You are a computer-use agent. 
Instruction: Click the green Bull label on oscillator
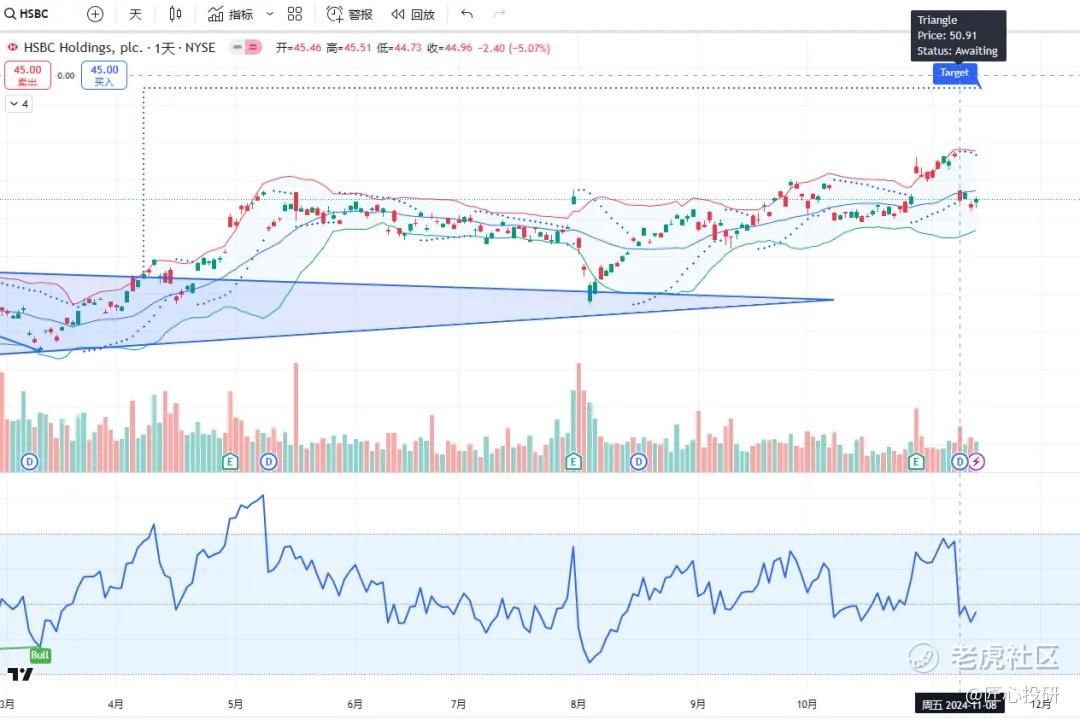click(40, 655)
